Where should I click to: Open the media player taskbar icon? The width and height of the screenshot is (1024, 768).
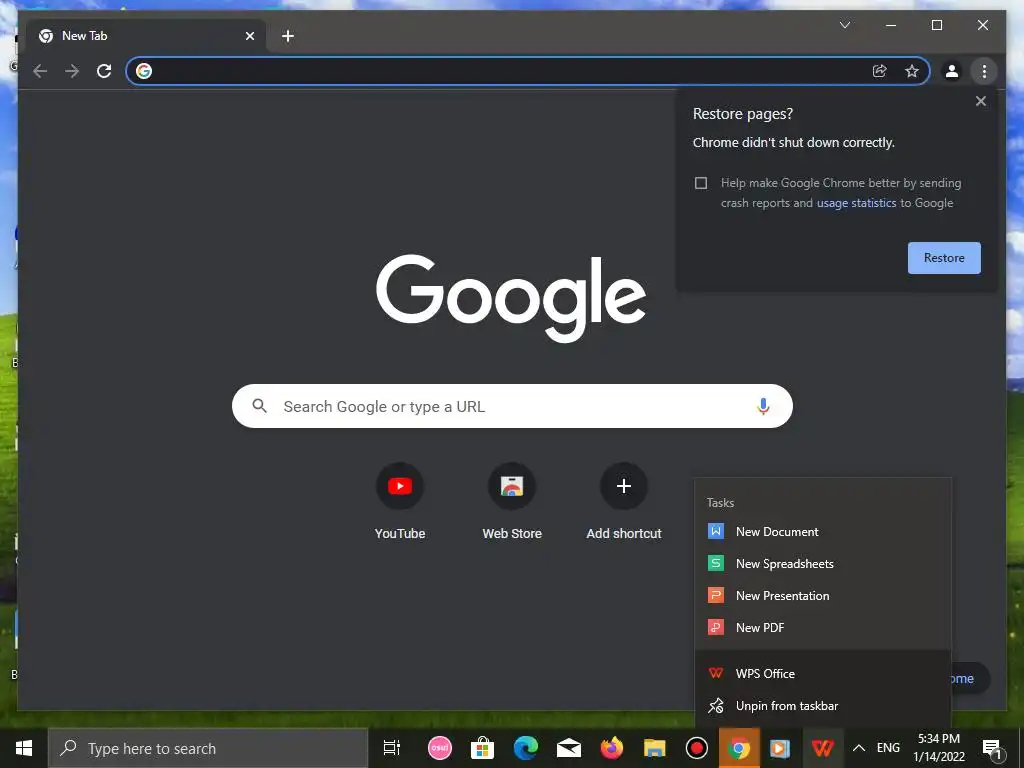tap(779, 748)
